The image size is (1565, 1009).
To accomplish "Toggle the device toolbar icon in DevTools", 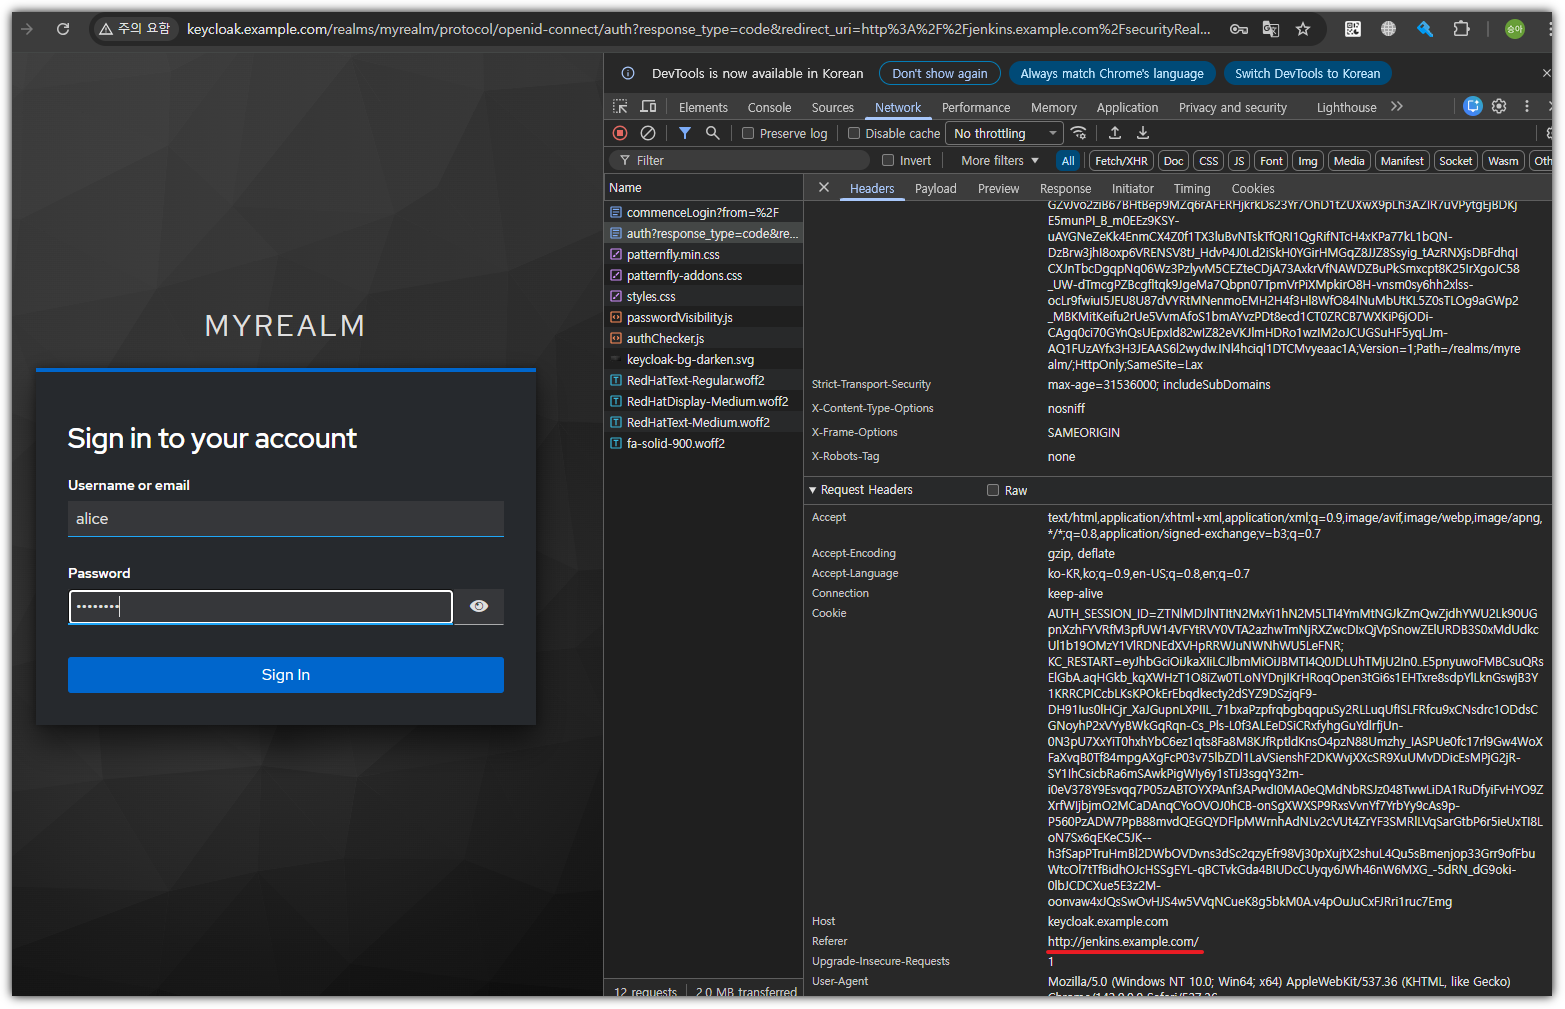I will click(x=648, y=106).
